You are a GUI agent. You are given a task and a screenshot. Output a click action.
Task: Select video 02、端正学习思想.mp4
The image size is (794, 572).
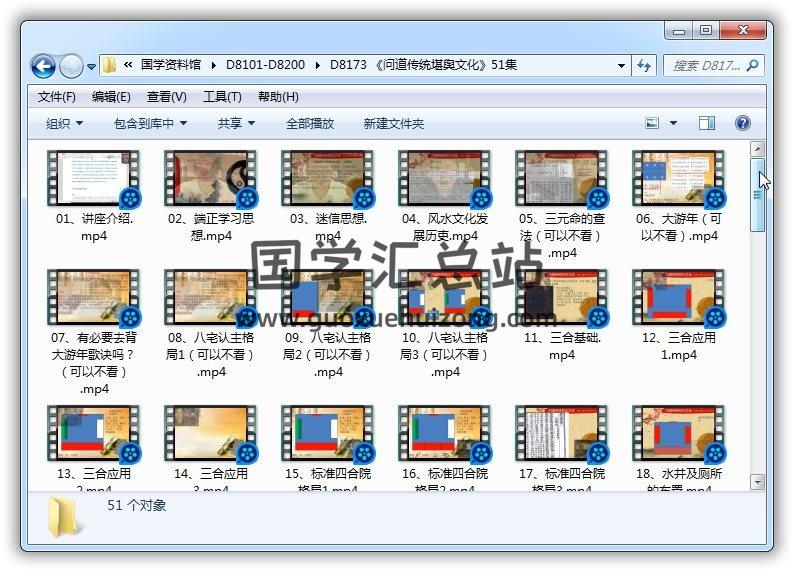[211, 197]
